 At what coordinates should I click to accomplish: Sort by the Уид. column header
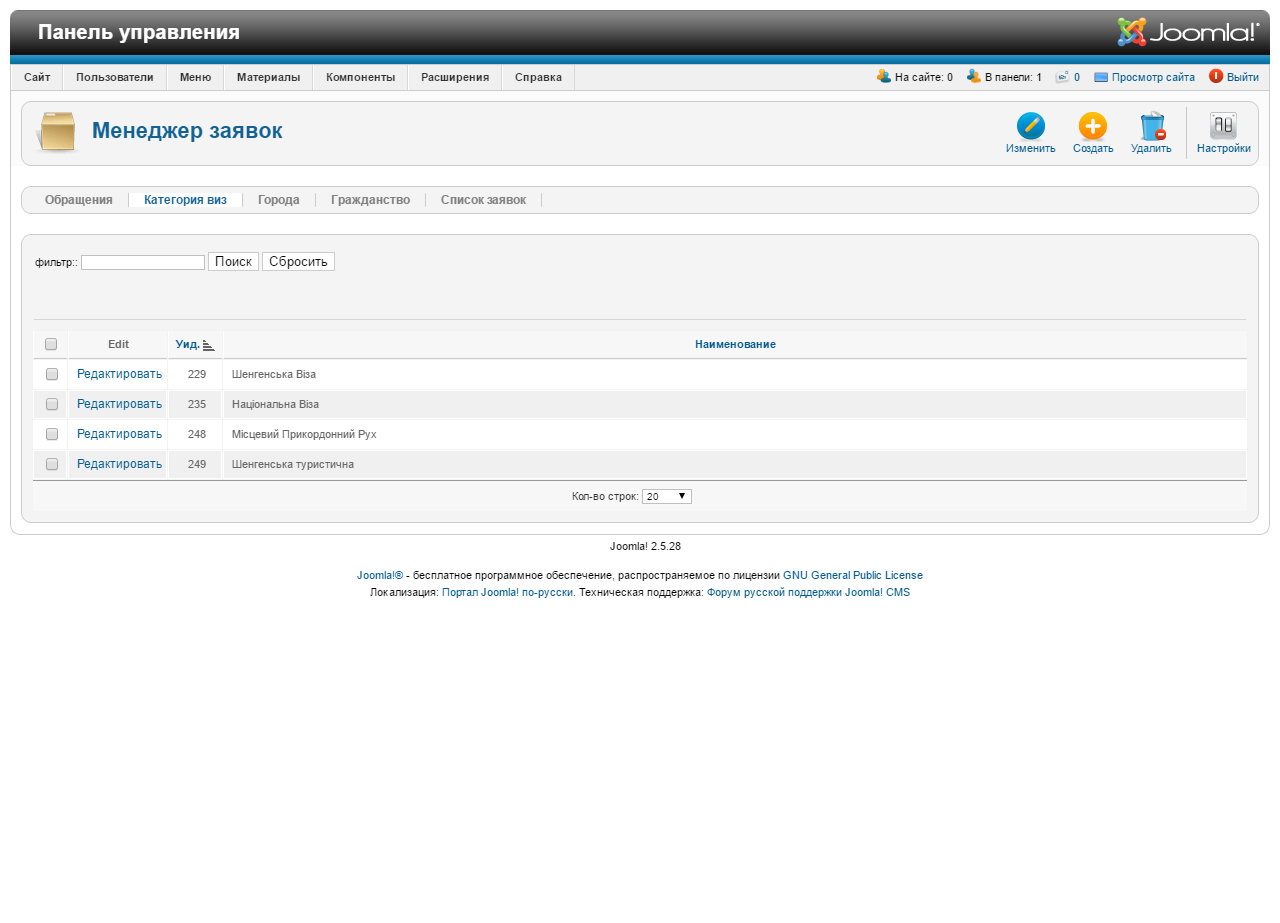click(x=188, y=345)
